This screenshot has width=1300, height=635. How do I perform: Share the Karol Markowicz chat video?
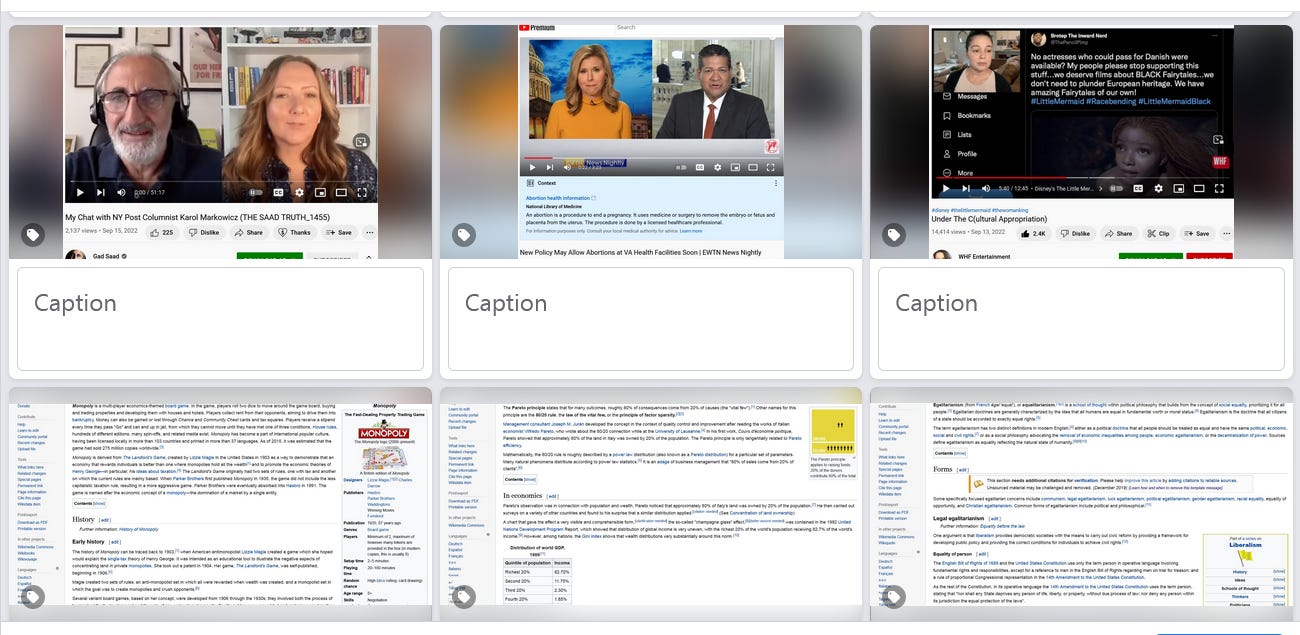point(248,232)
